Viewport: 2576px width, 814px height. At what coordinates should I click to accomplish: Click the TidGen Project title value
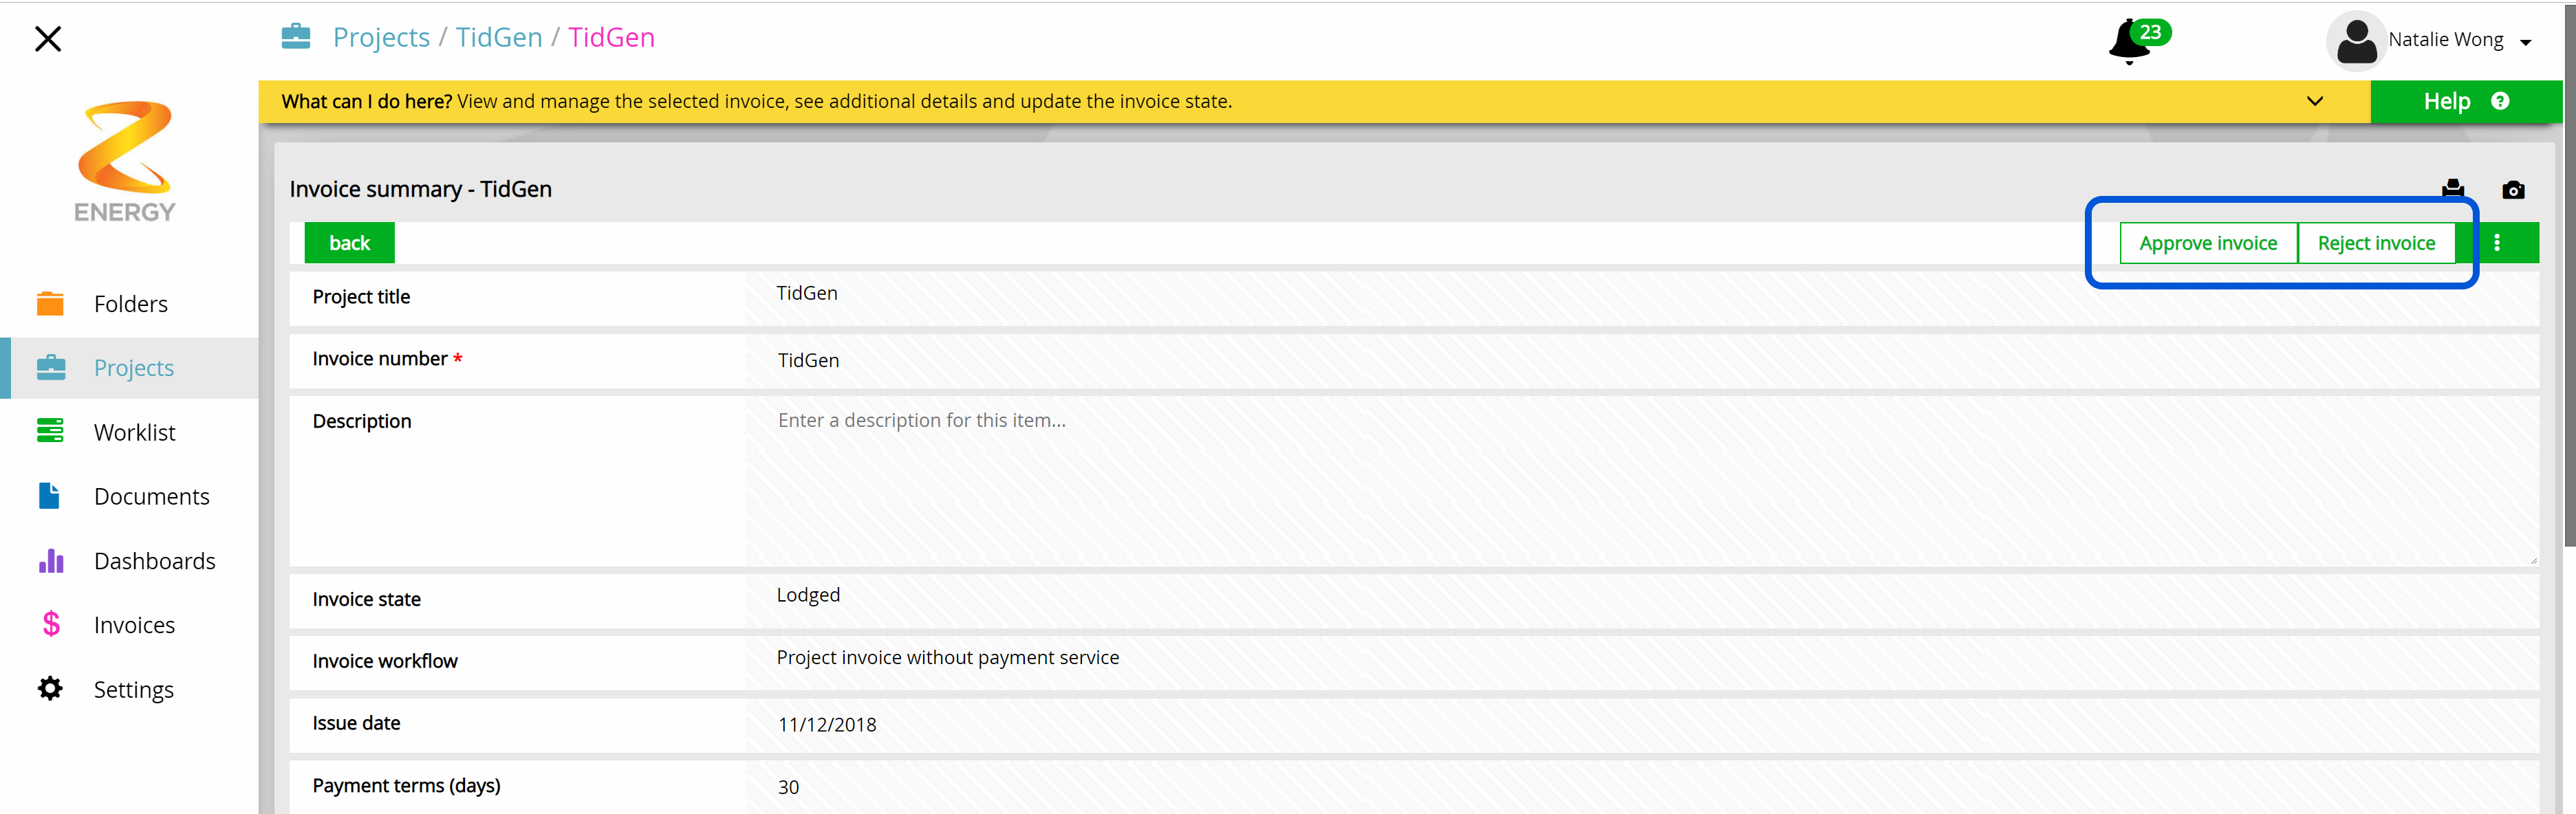click(807, 293)
